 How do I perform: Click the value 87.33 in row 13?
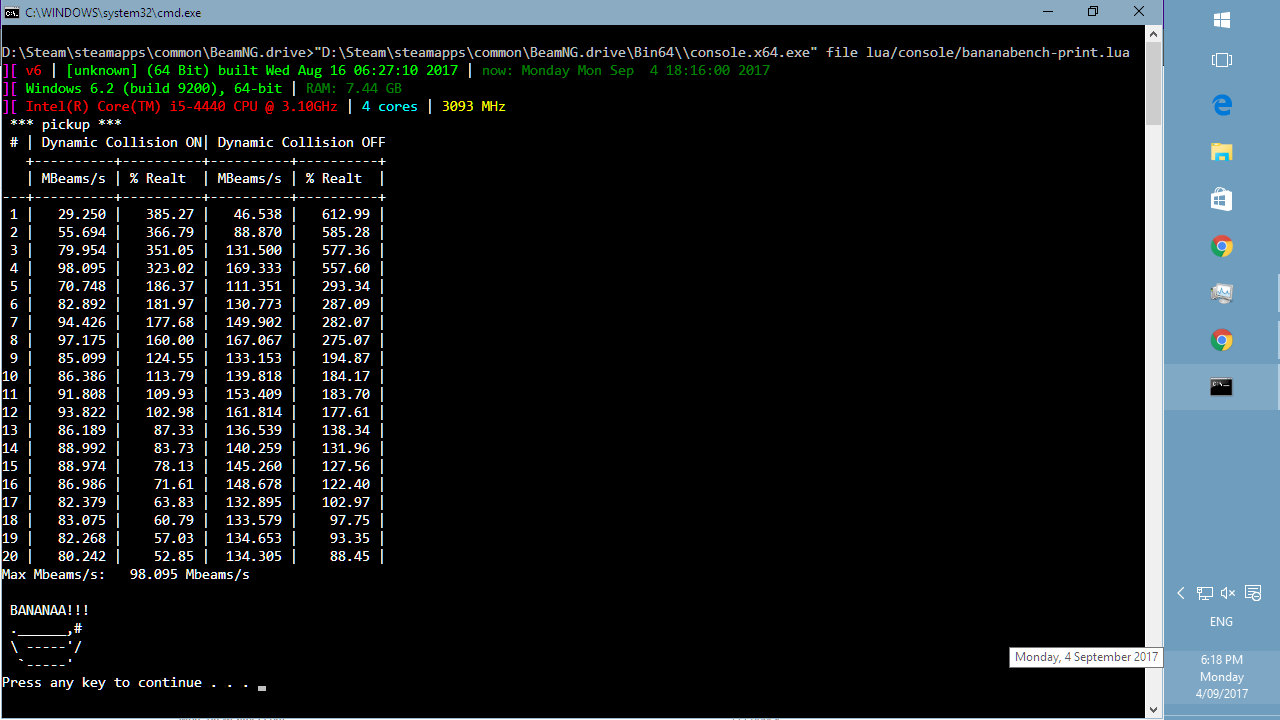174,430
